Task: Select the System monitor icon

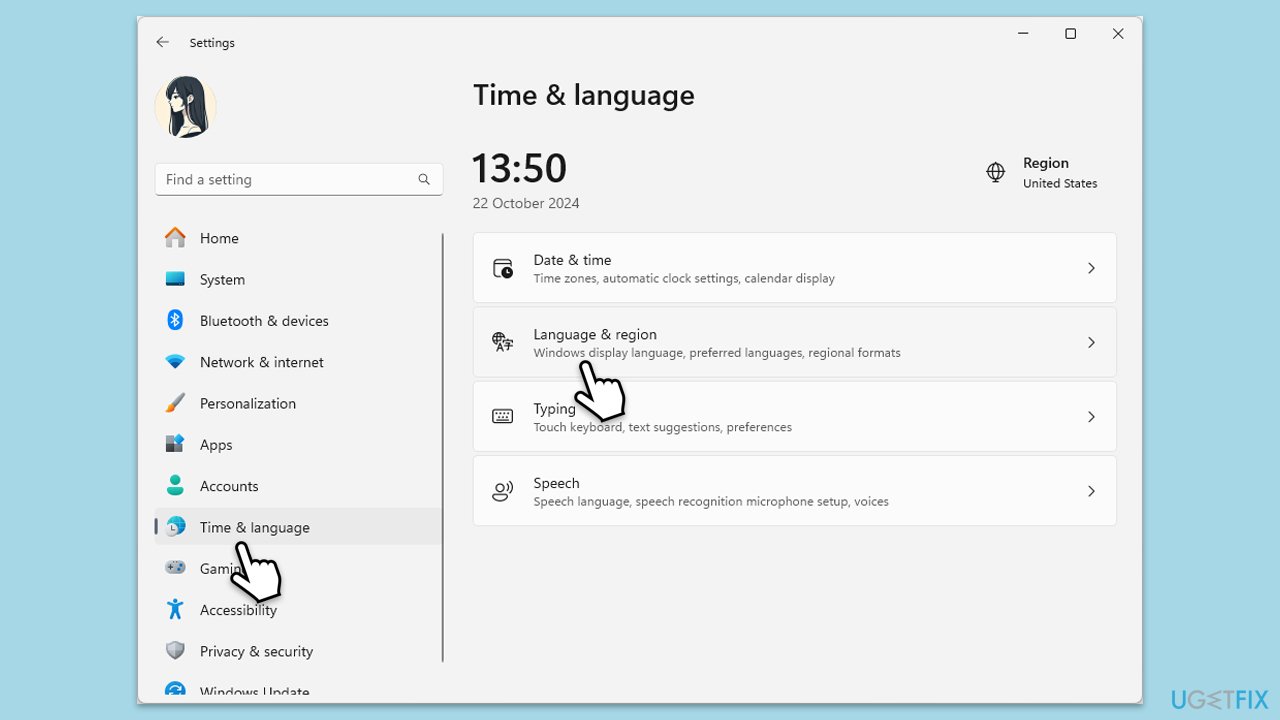Action: click(175, 279)
